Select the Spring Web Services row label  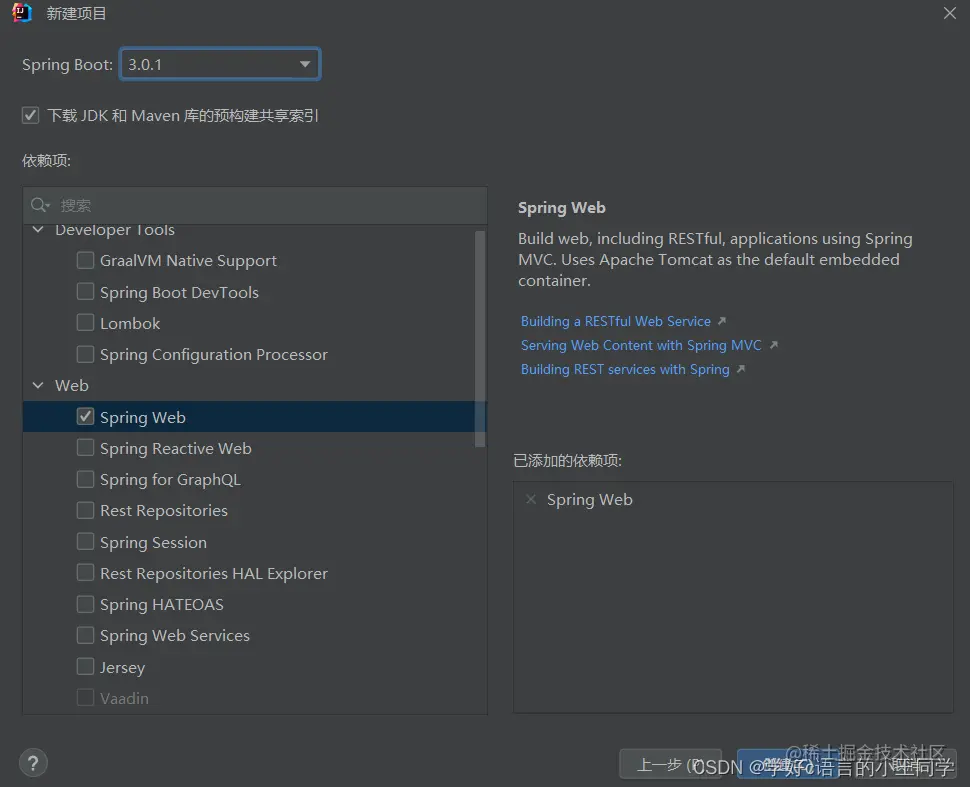coord(174,636)
